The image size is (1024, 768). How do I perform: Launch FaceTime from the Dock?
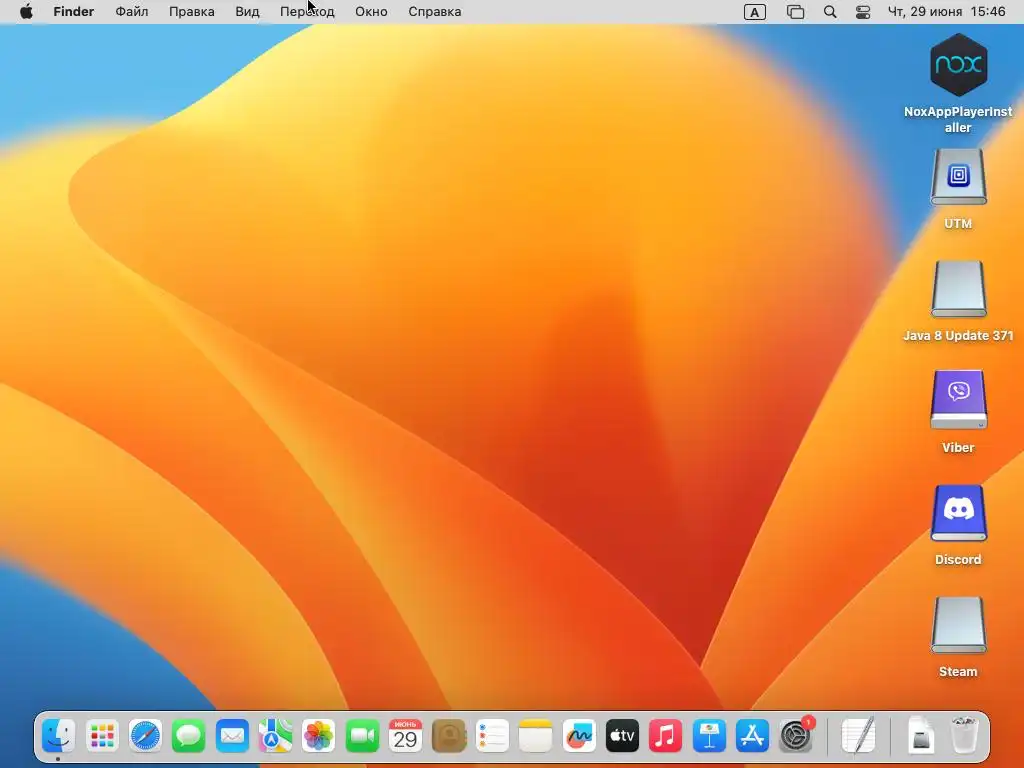tap(362, 737)
